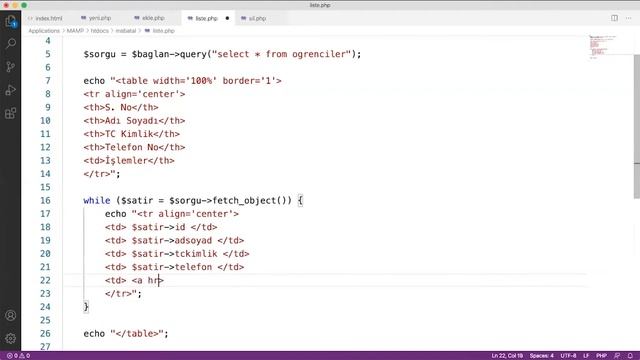The width and height of the screenshot is (640, 360).
Task: Place cursor in the $sorgu query line
Action: (x=222, y=54)
